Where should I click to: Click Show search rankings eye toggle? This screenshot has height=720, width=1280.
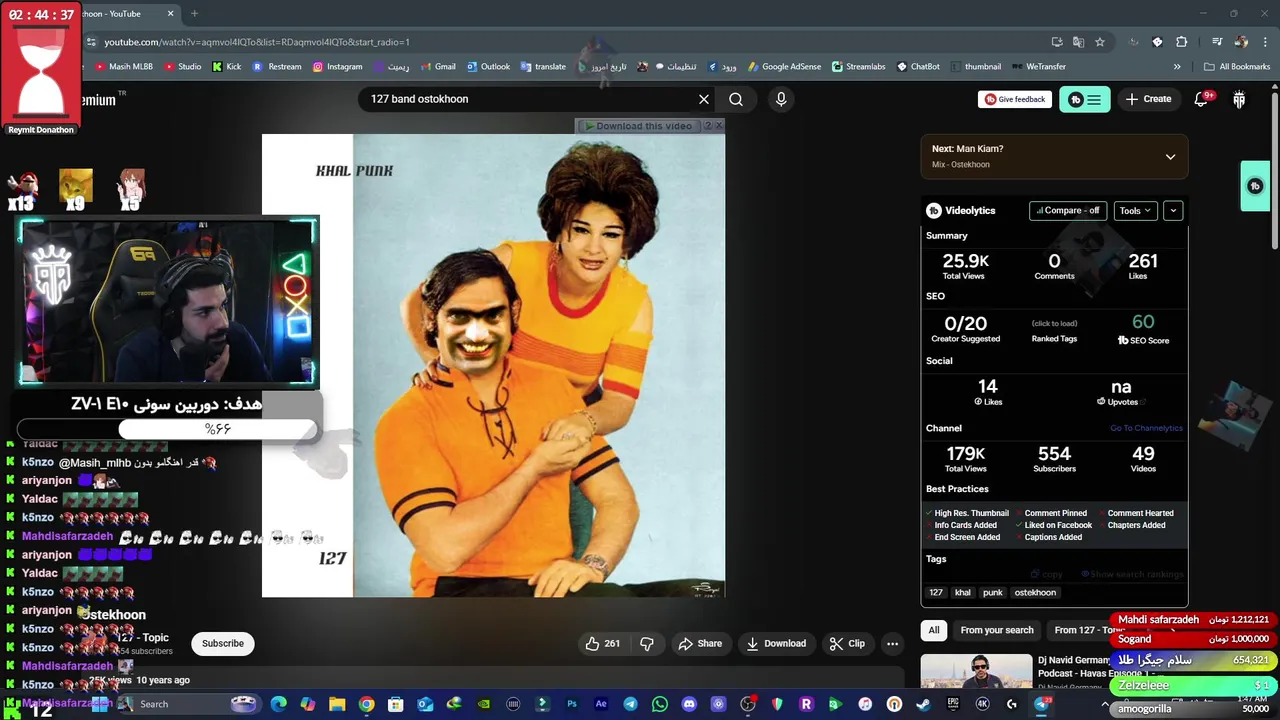point(1132,575)
